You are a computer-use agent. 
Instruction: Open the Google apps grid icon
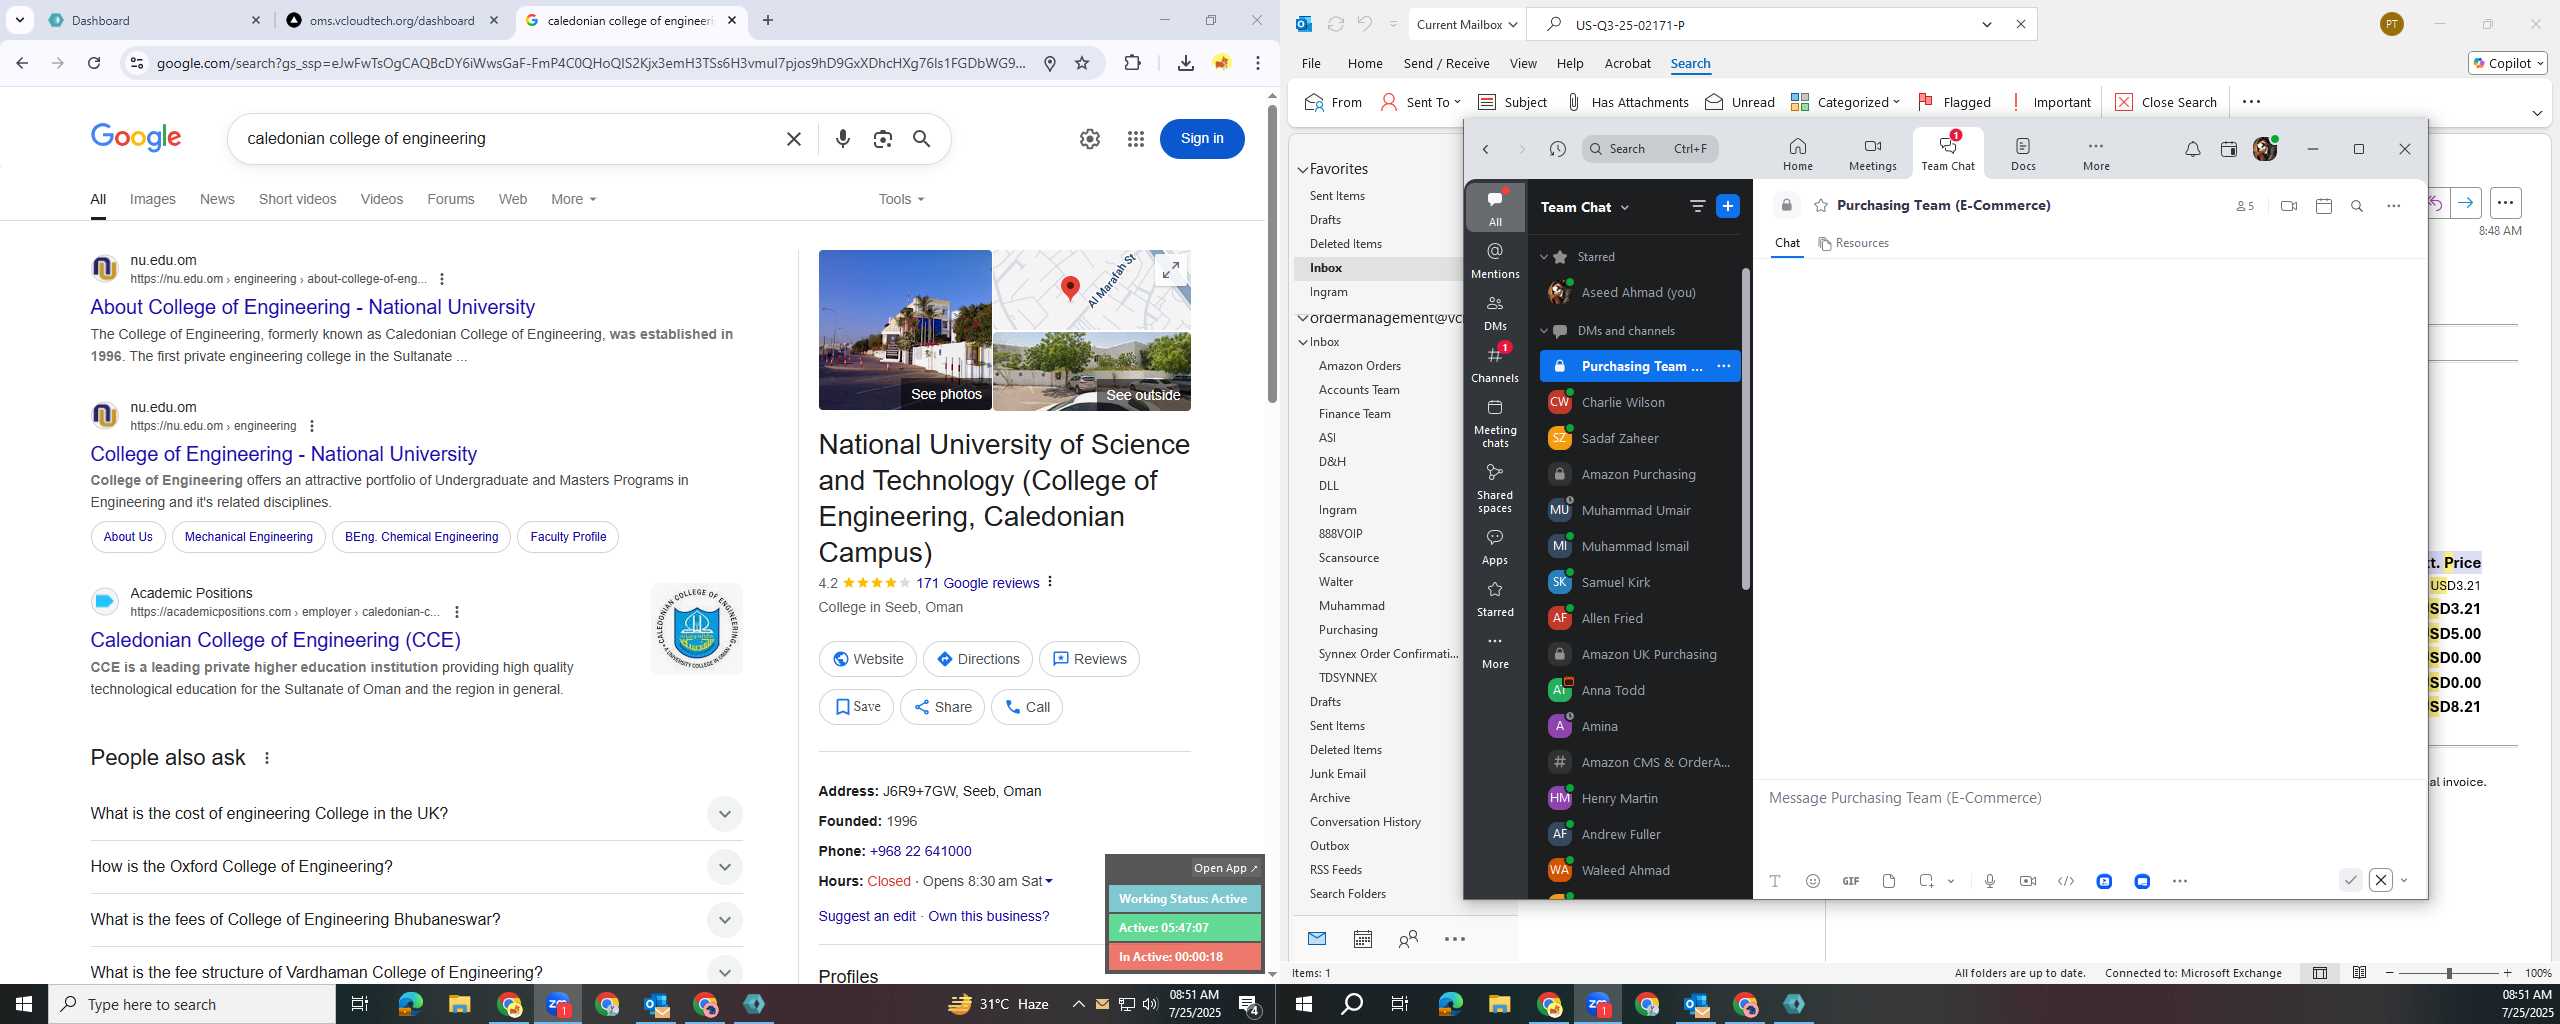(x=1136, y=139)
